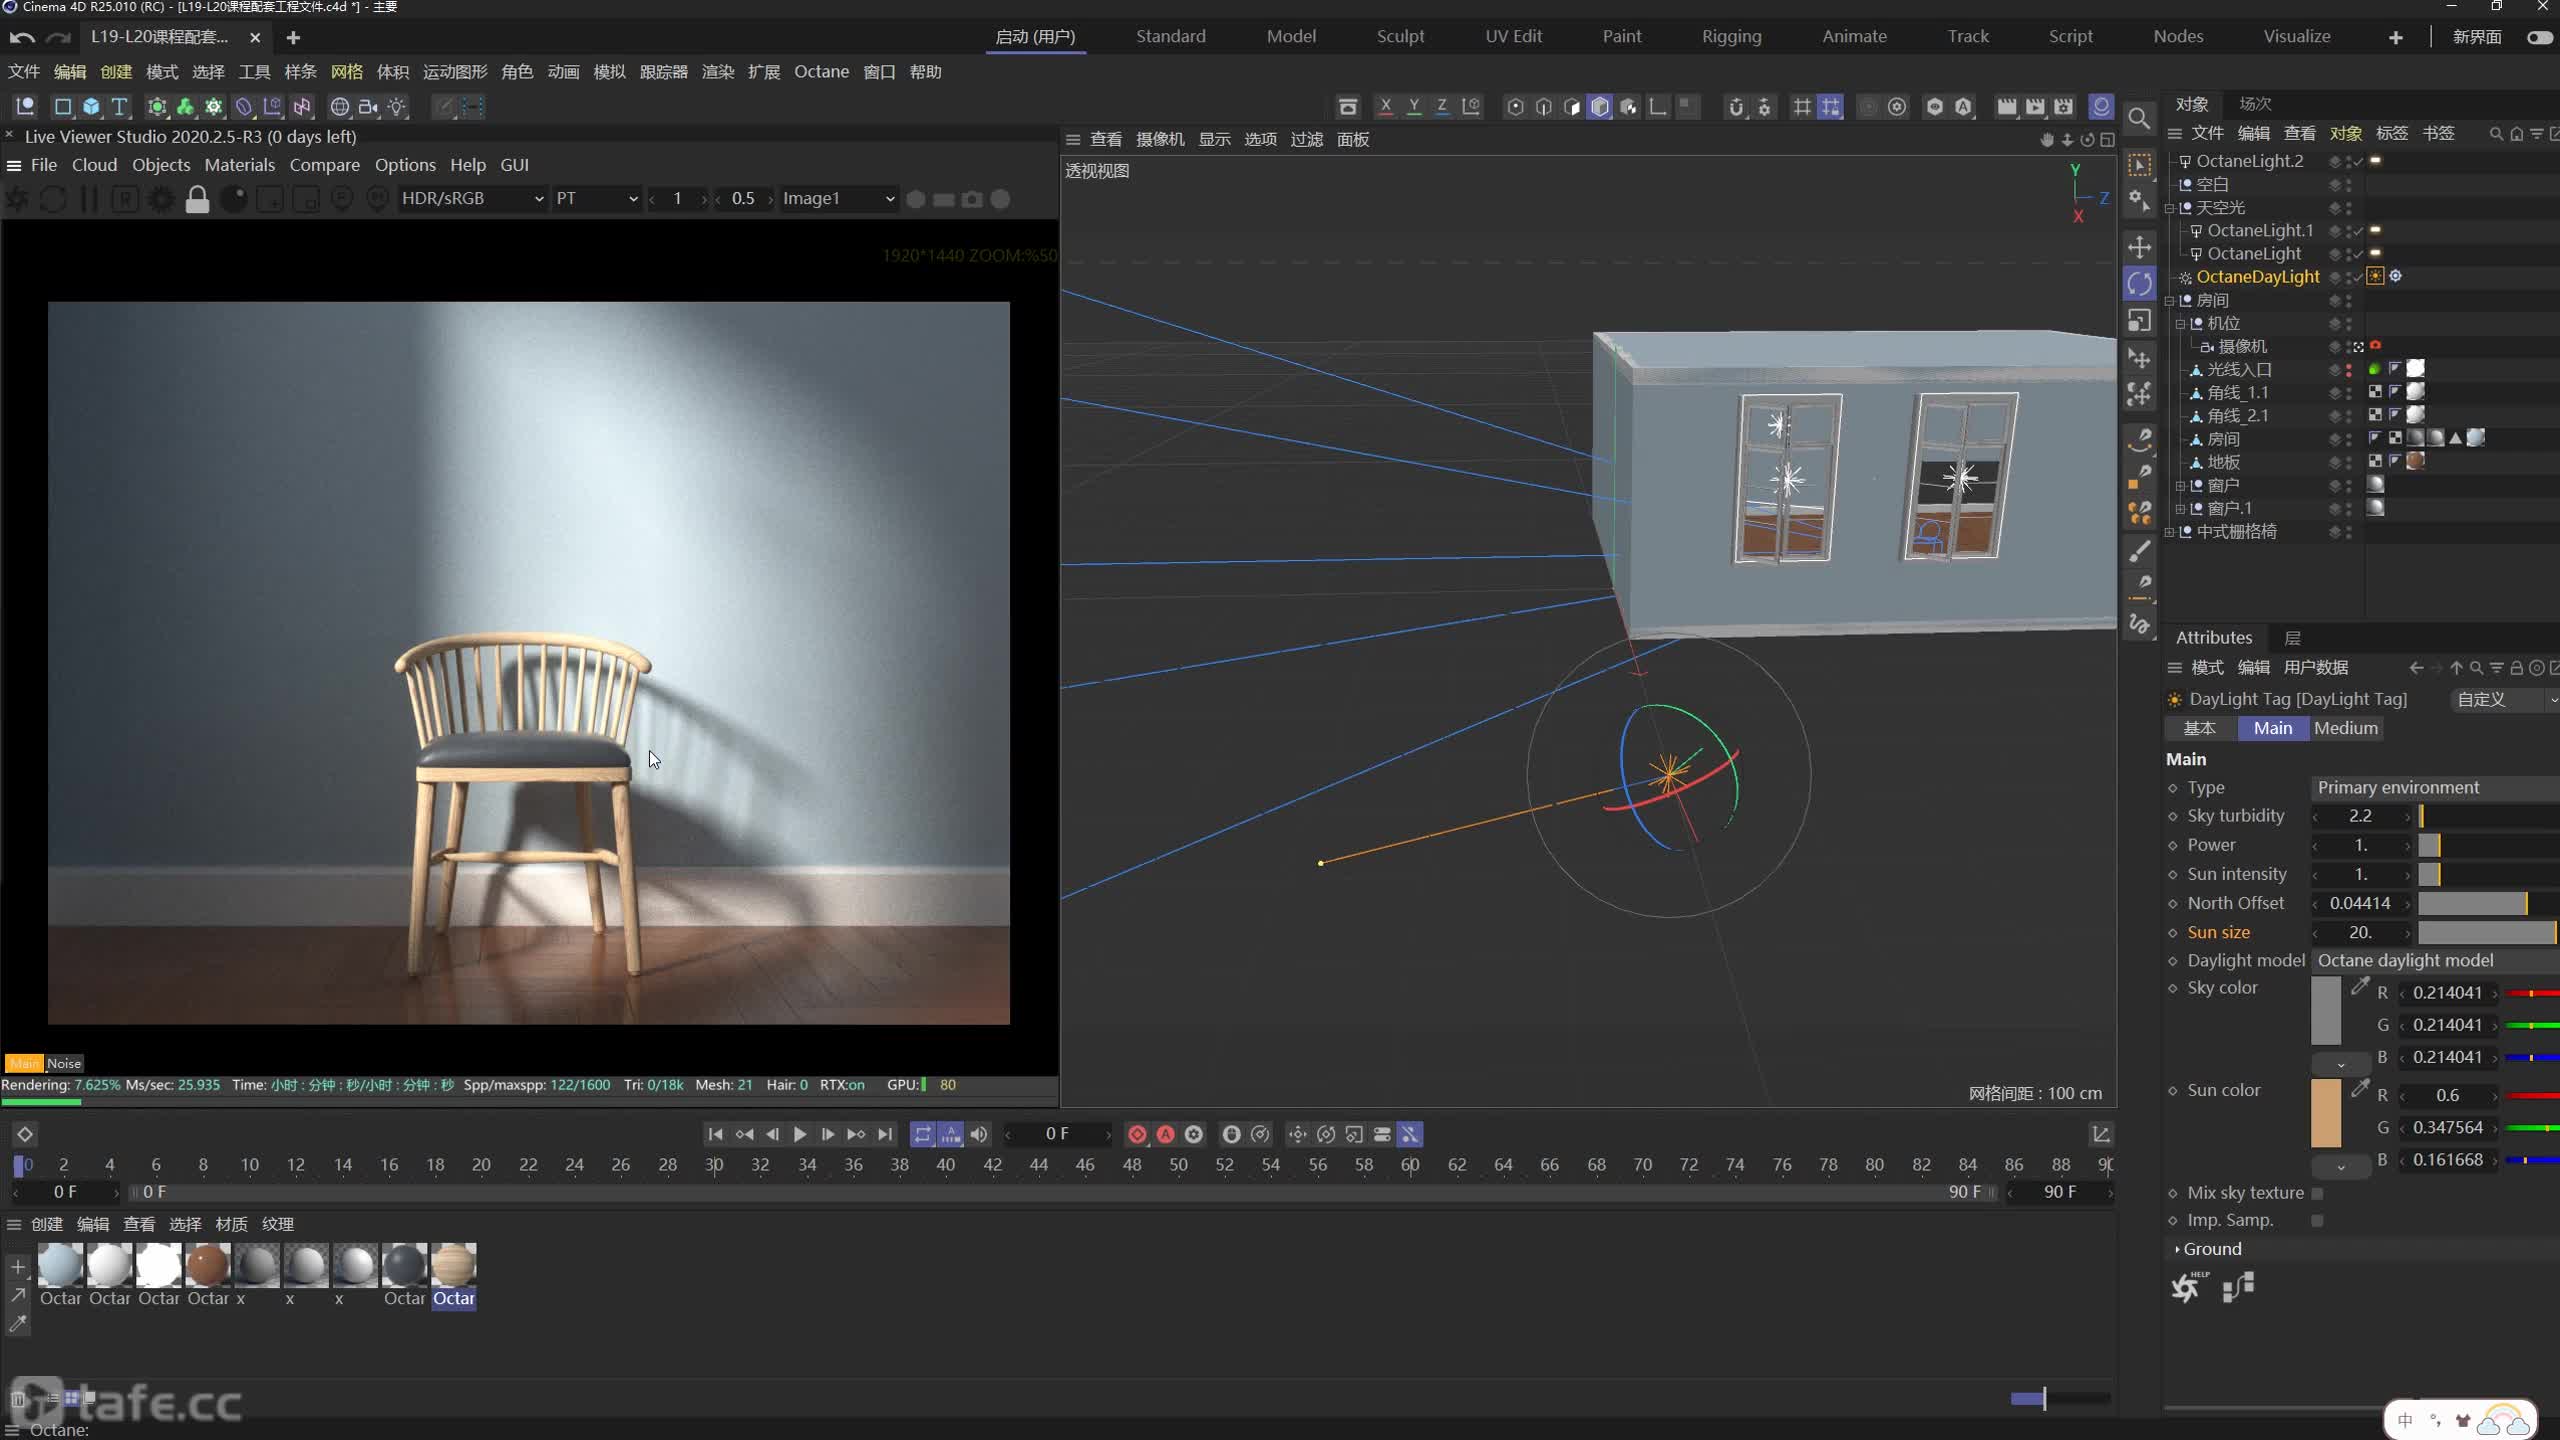Screen dimensions: 2560x1440
Task: Toggle visibility dots for 地板 object
Action: tap(2348, 462)
